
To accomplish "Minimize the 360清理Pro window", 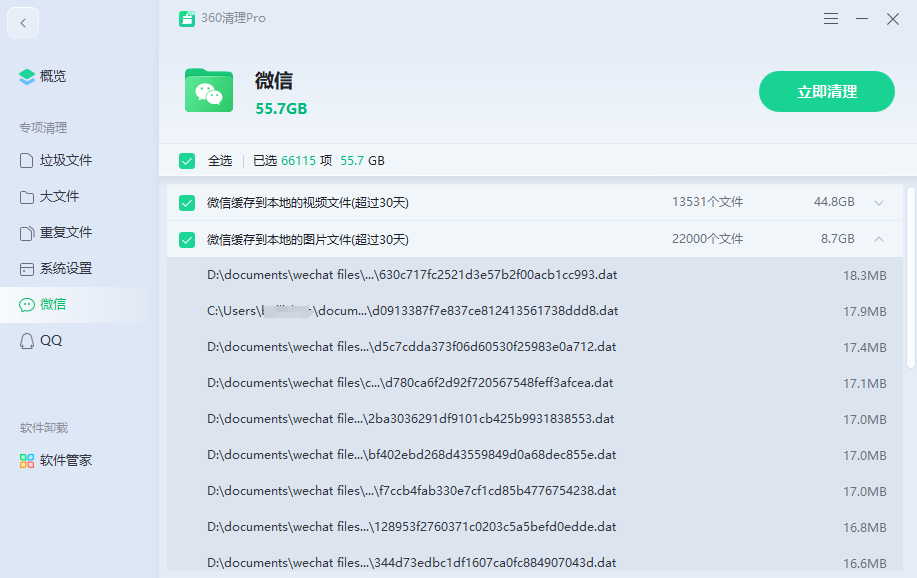I will point(861,19).
